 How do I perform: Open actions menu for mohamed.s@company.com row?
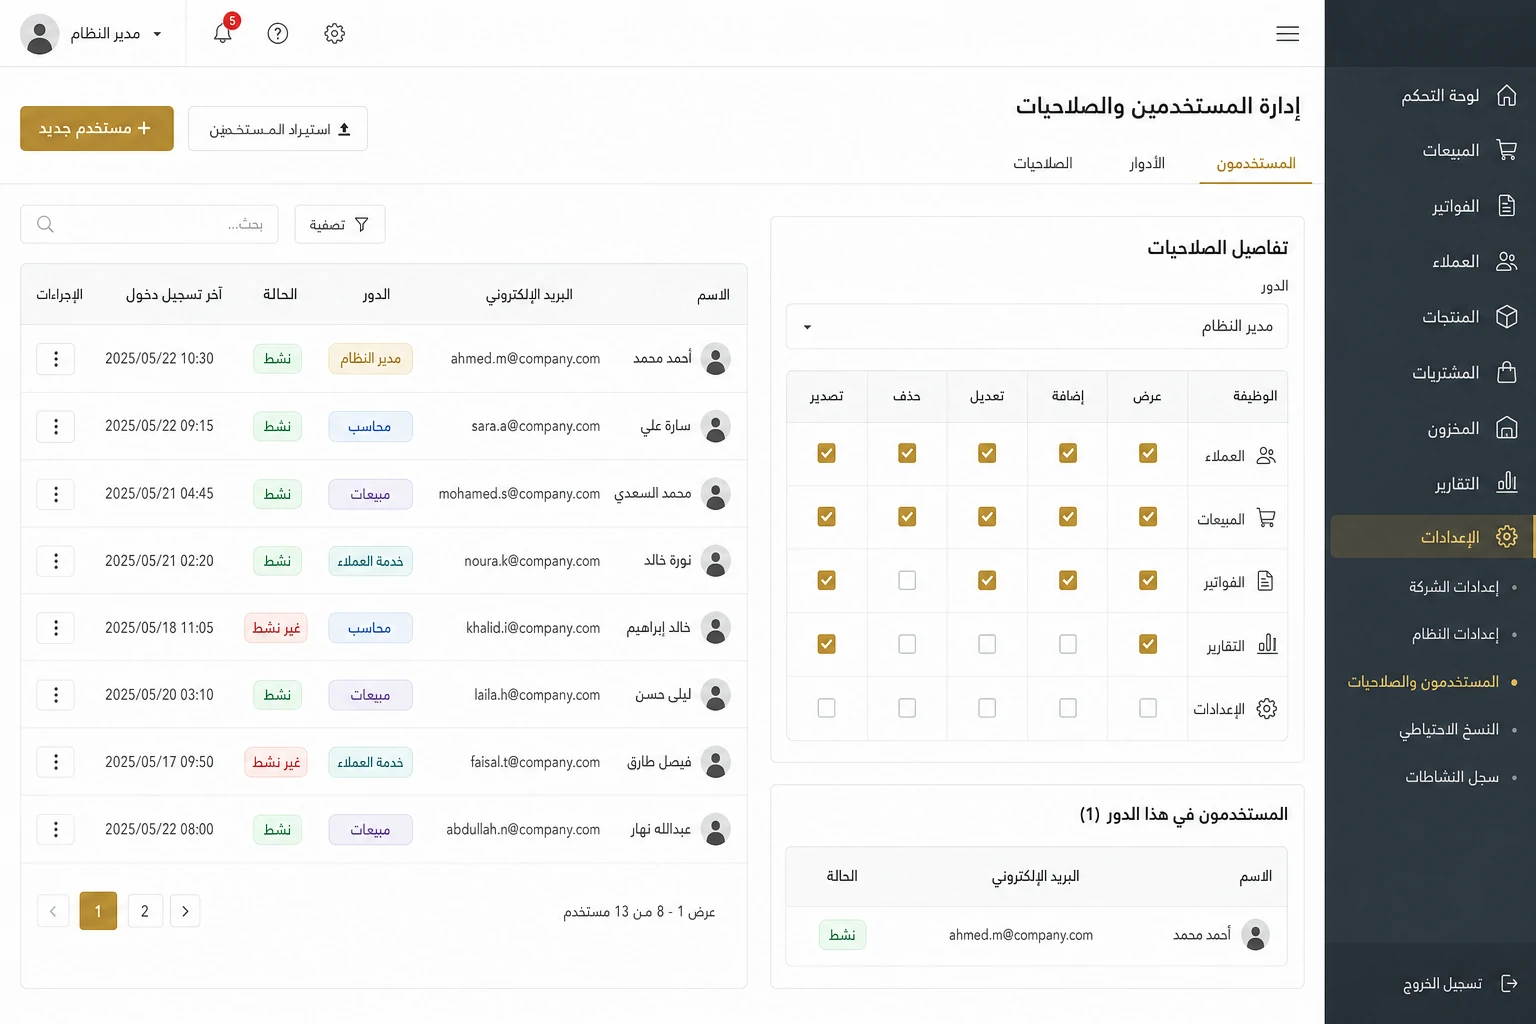coord(56,494)
